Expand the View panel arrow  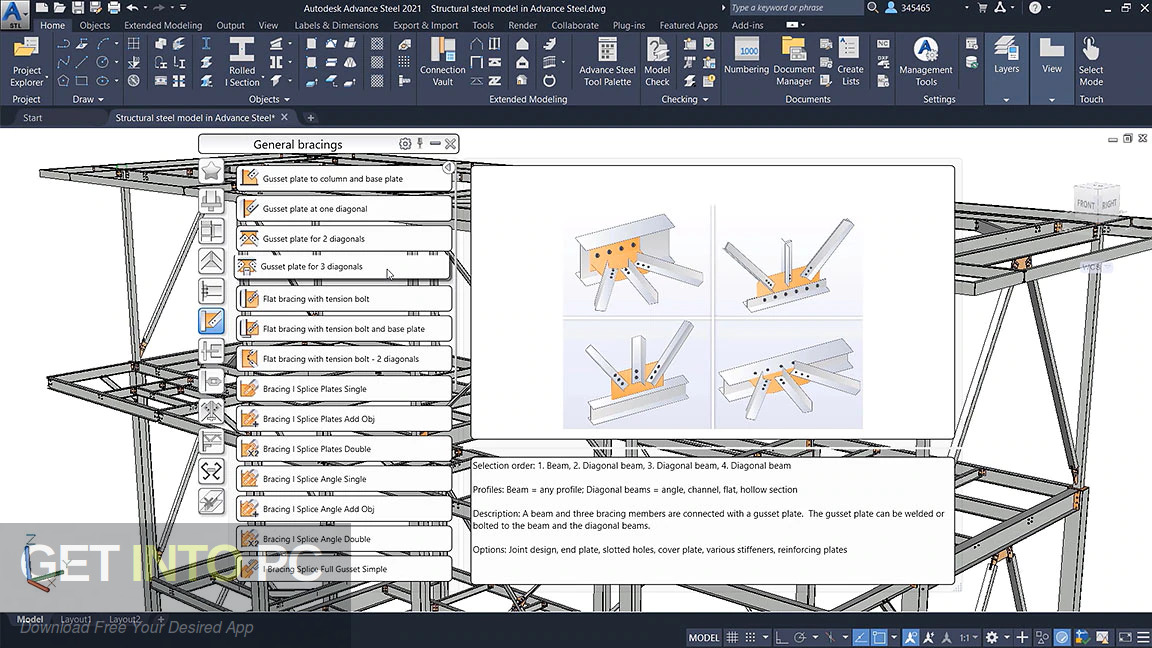coord(1051,99)
